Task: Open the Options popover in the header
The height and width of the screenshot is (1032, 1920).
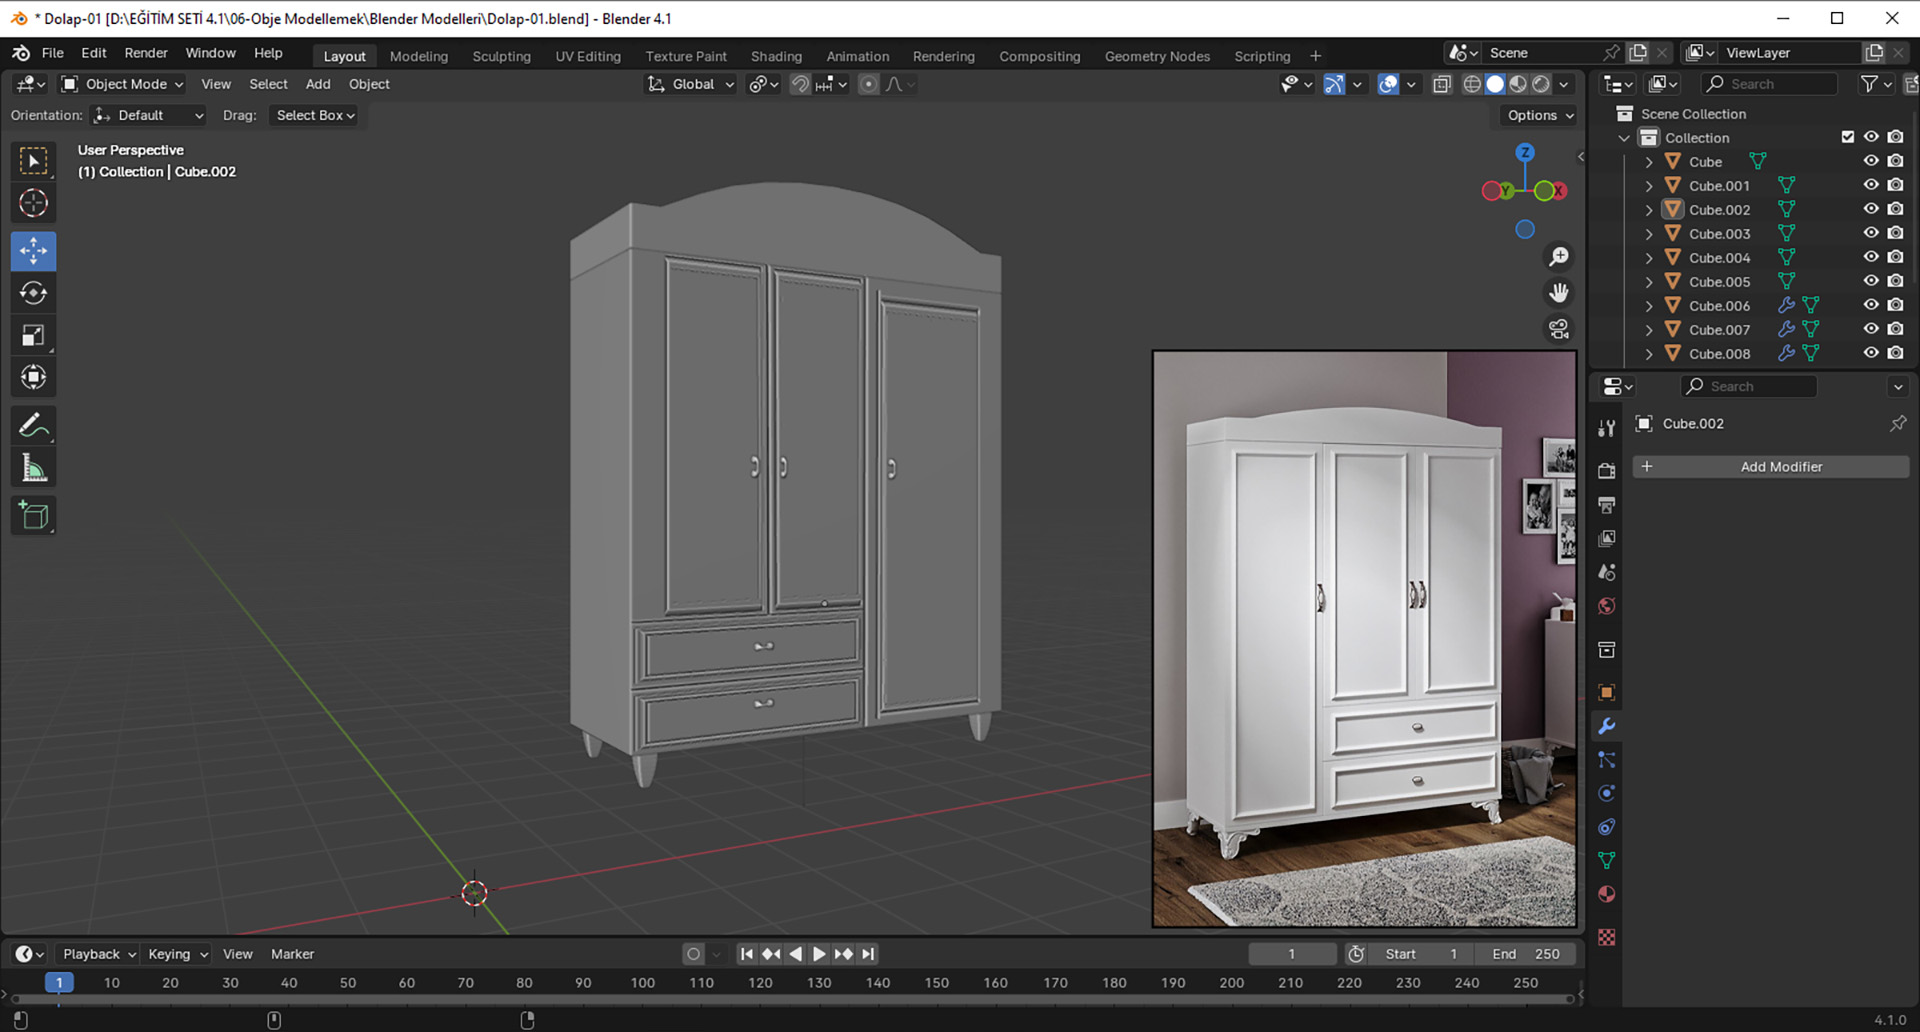Action: point(1537,115)
